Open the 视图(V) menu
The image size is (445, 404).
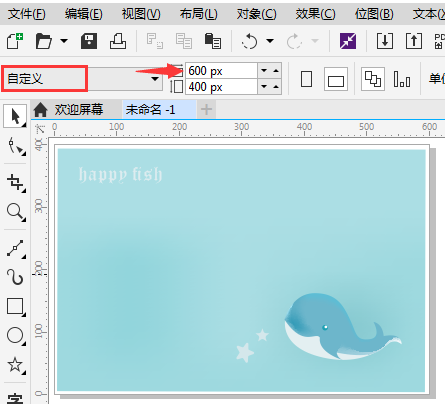(141, 14)
